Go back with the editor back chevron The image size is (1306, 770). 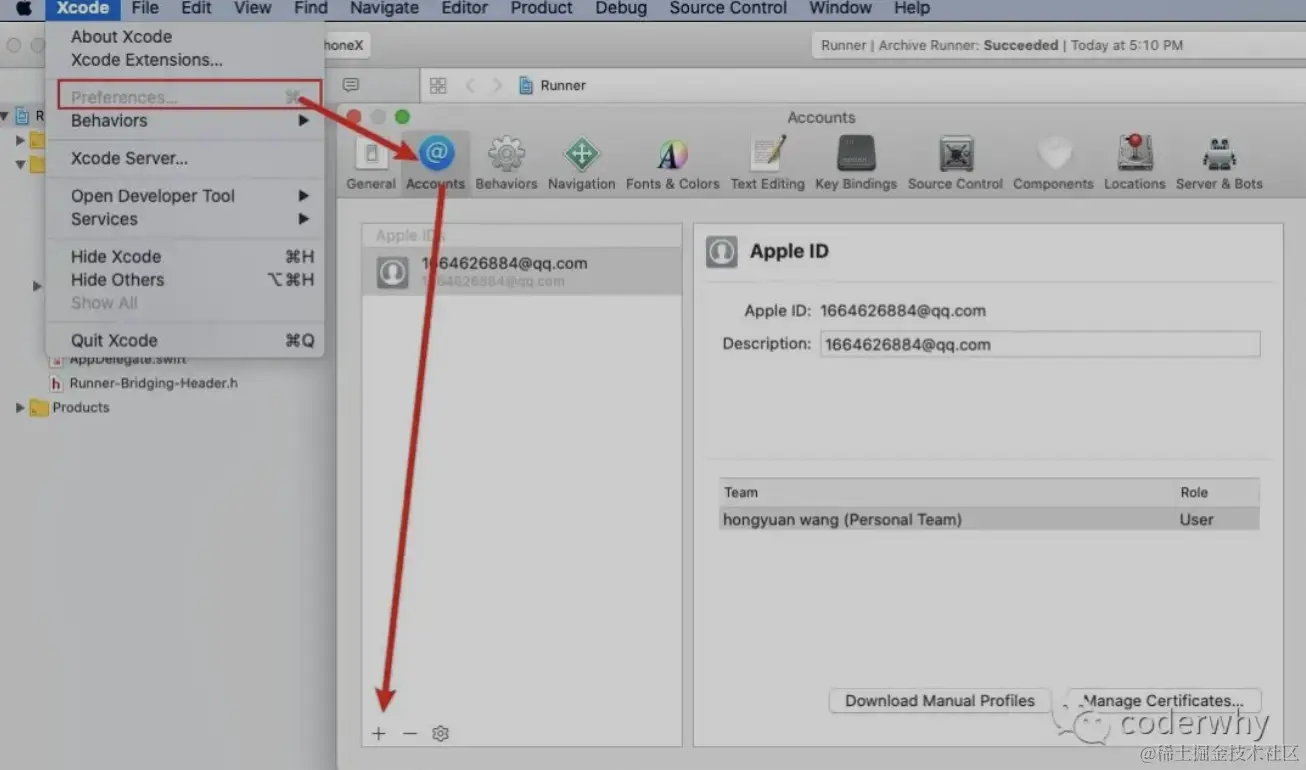tap(470, 86)
